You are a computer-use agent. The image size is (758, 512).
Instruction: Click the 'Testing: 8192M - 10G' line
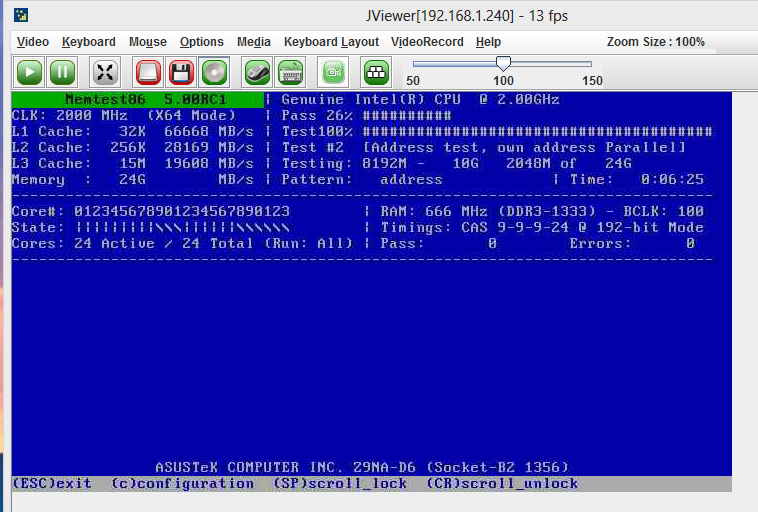pyautogui.click(x=457, y=163)
